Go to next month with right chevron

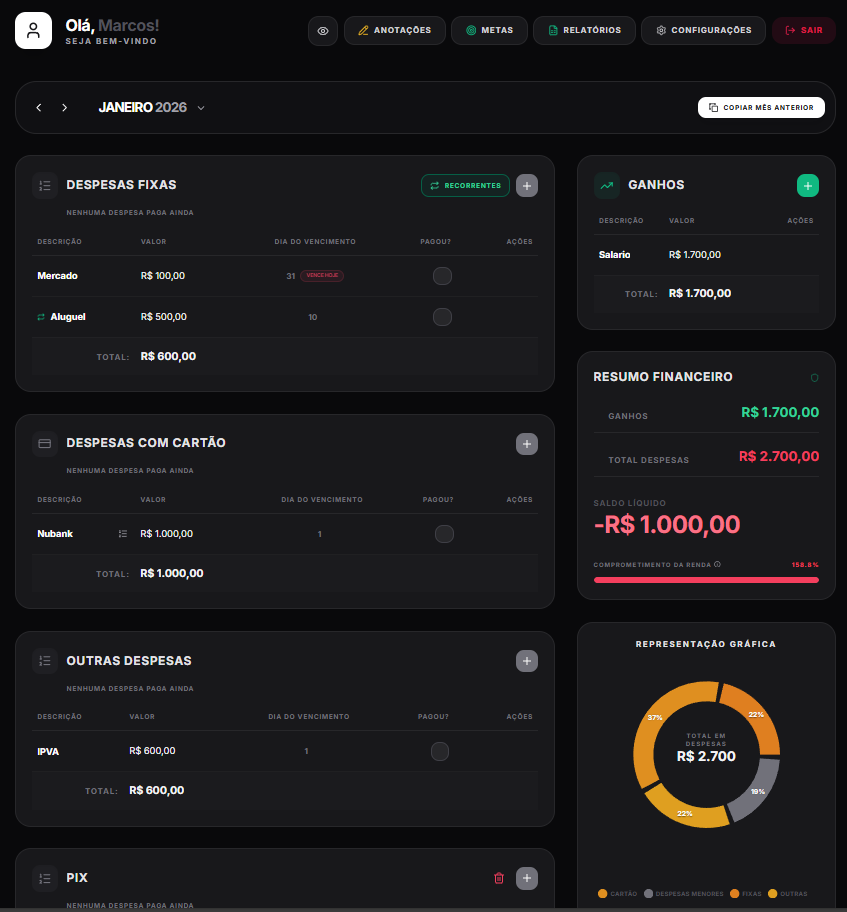coord(64,107)
